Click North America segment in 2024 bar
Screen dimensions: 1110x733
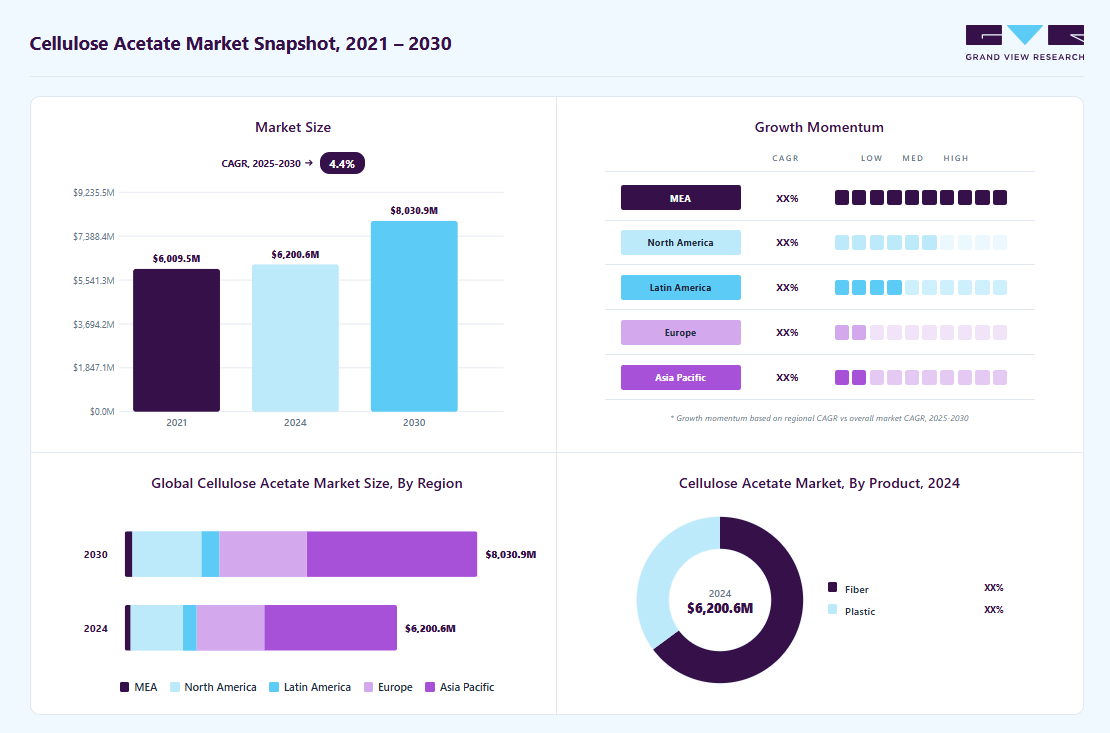tap(156, 627)
